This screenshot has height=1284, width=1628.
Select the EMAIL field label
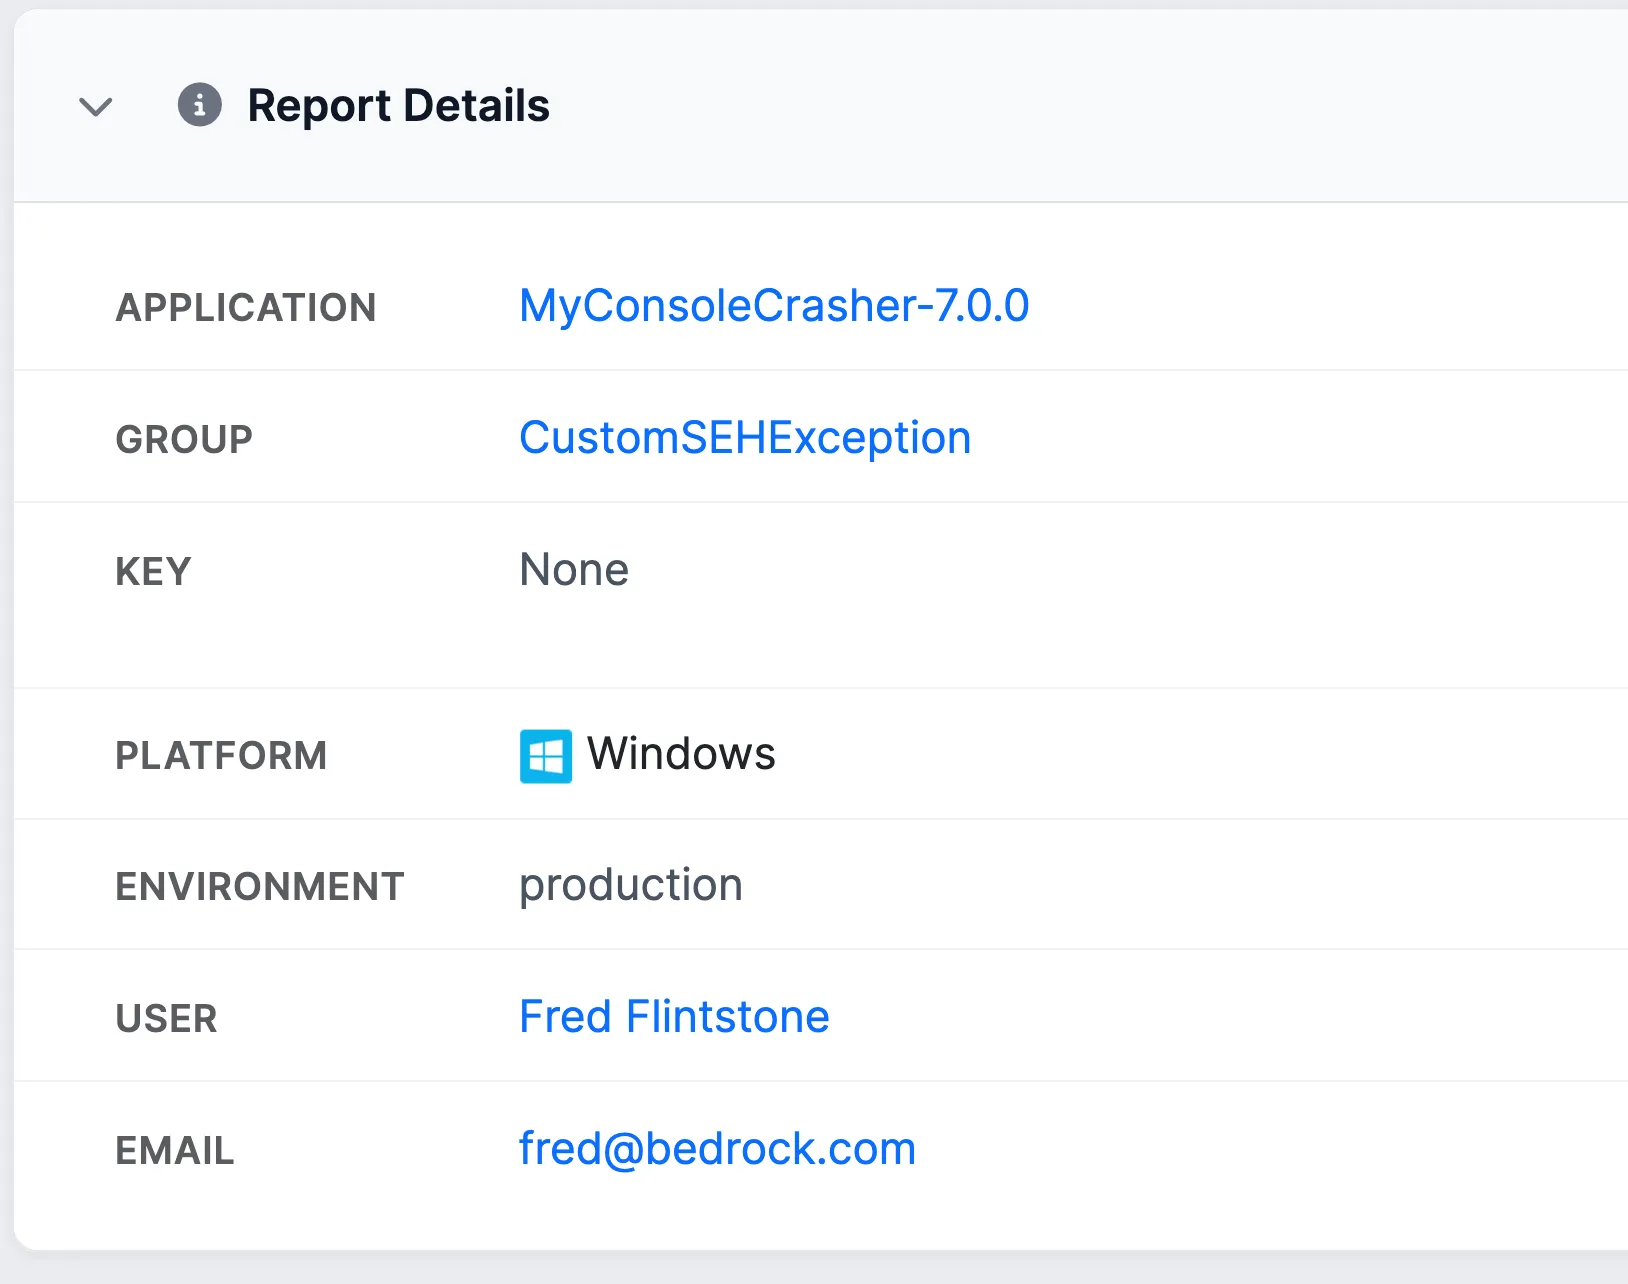175,1150
